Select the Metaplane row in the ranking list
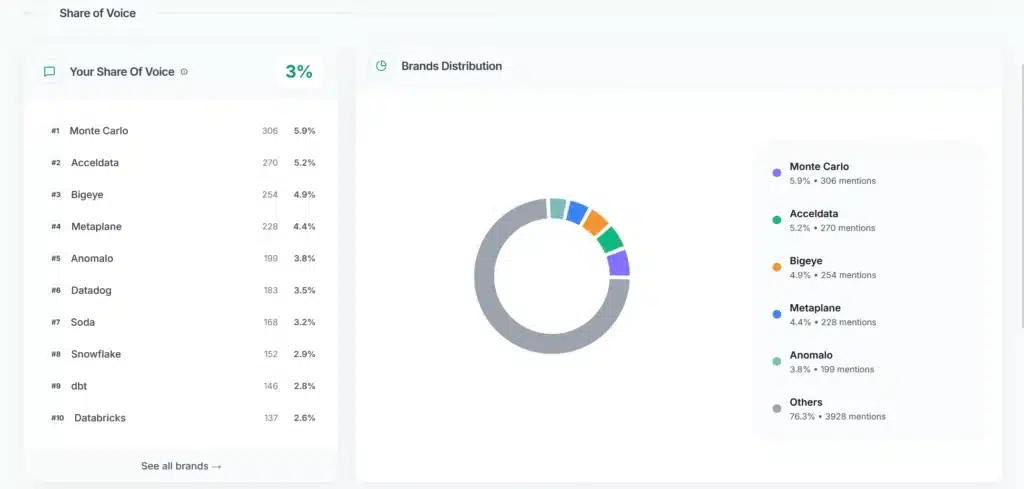 pos(183,227)
